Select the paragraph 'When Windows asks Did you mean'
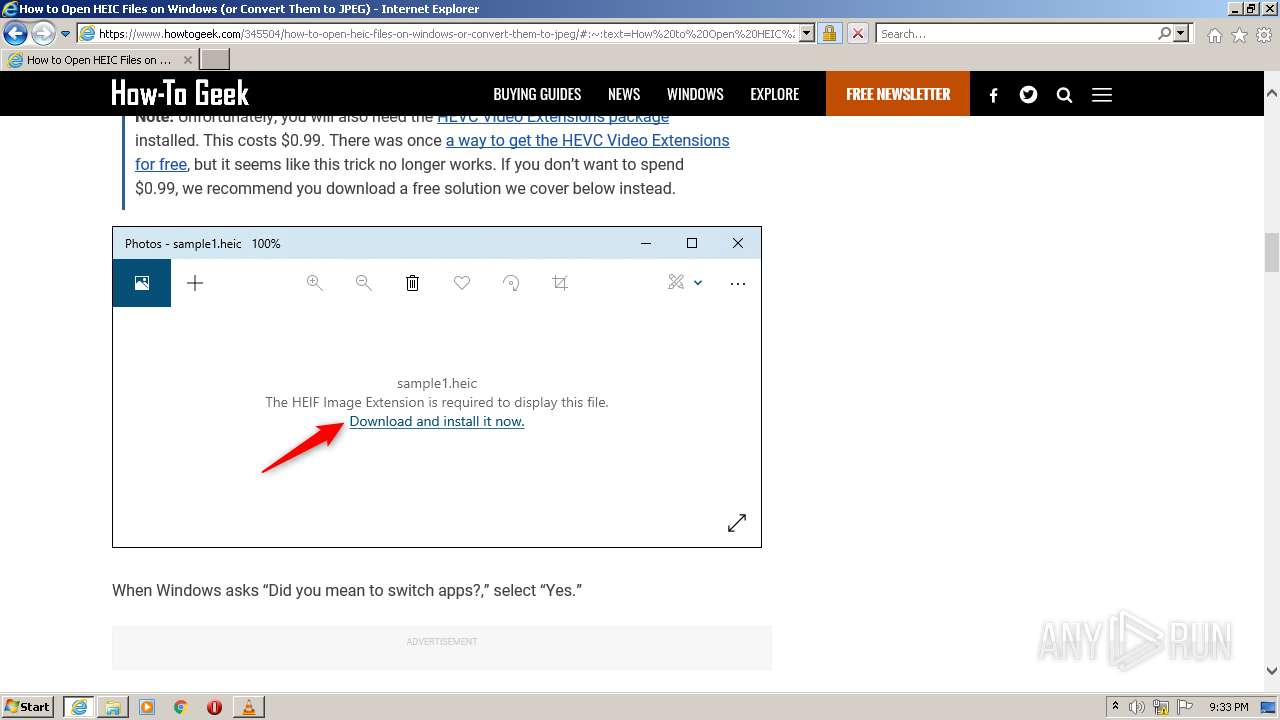The width and height of the screenshot is (1280, 720). point(347,590)
